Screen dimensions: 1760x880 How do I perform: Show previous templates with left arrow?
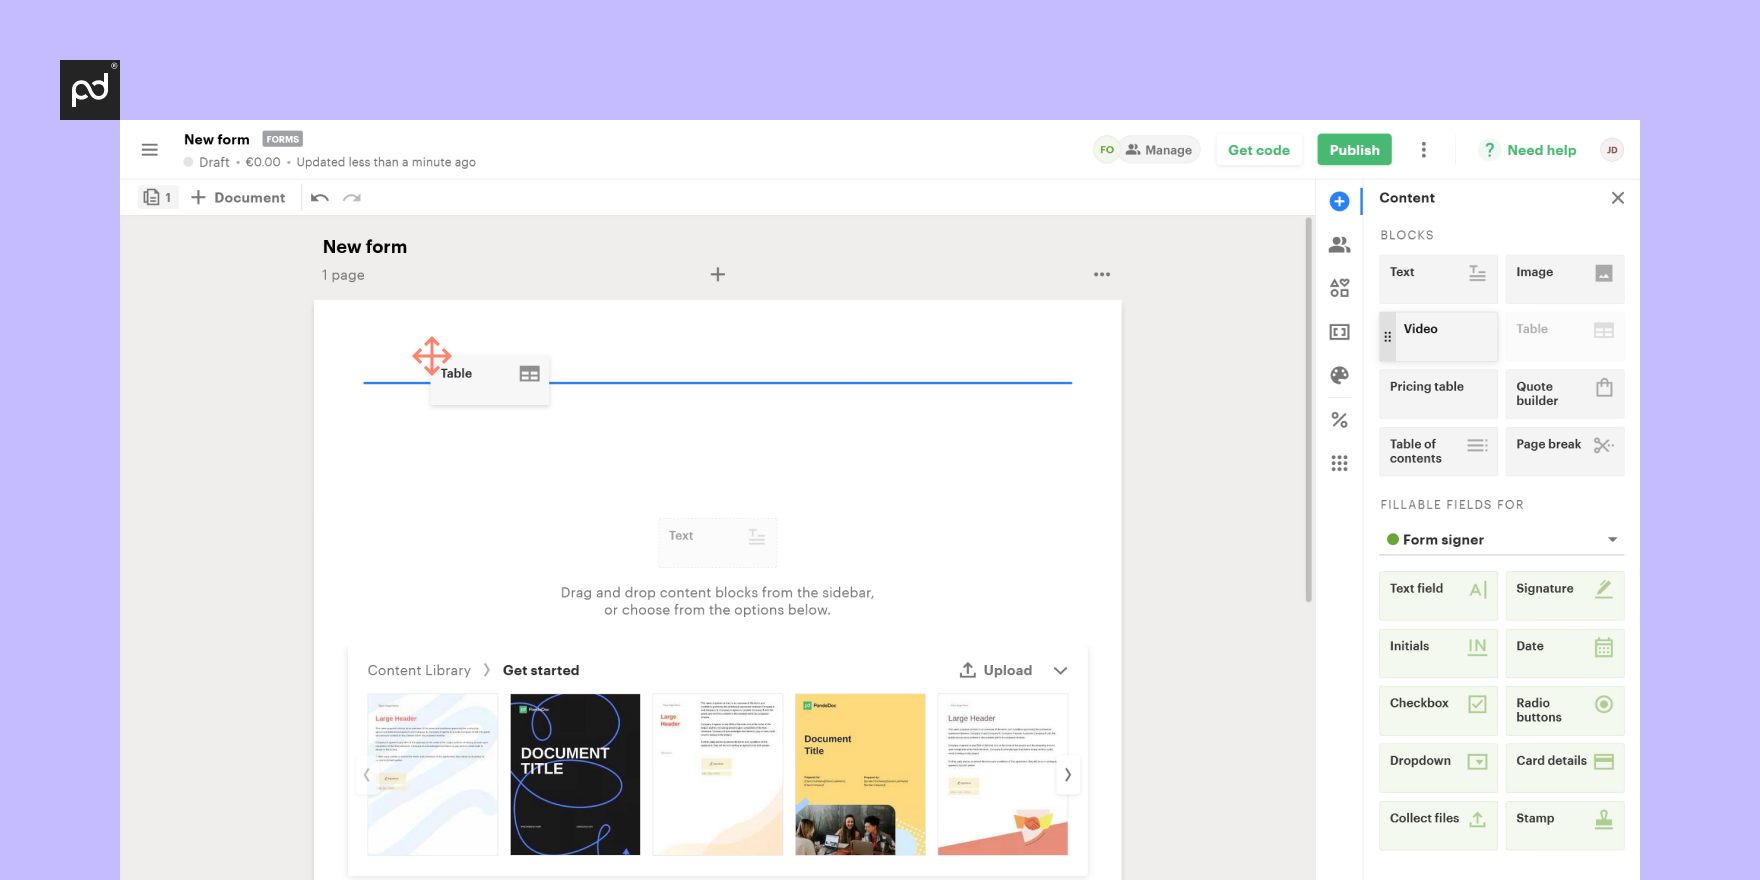point(367,775)
